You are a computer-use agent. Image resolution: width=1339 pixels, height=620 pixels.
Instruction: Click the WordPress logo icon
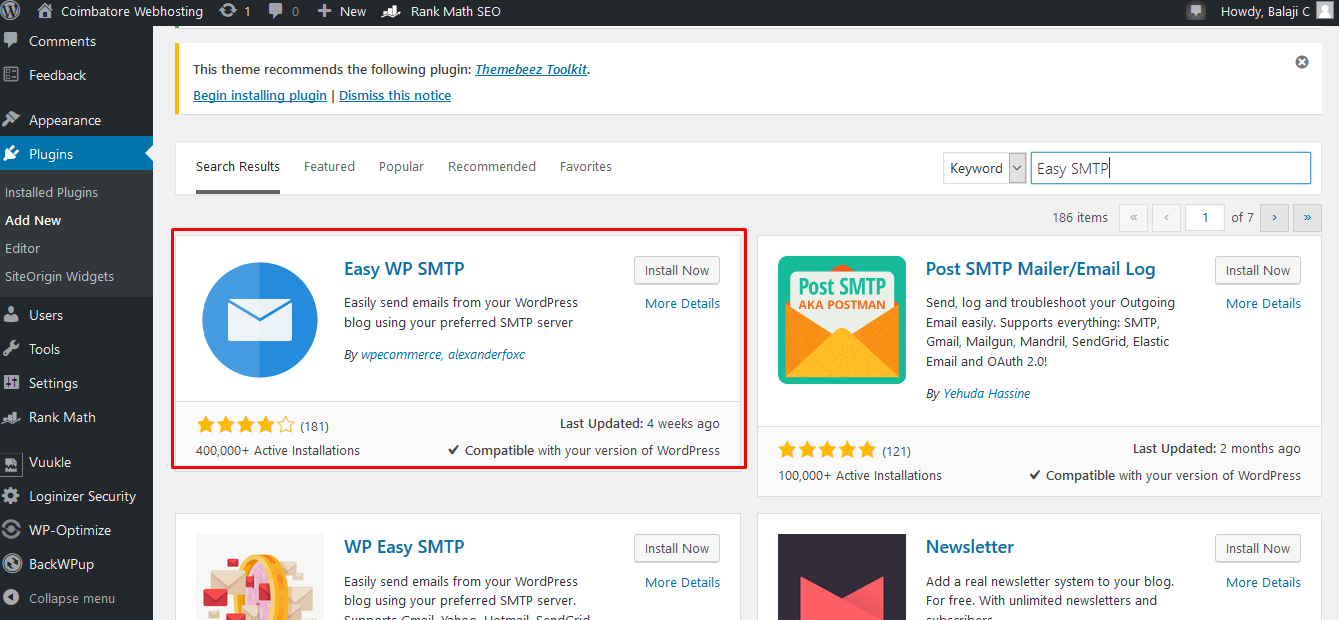click(x=12, y=11)
